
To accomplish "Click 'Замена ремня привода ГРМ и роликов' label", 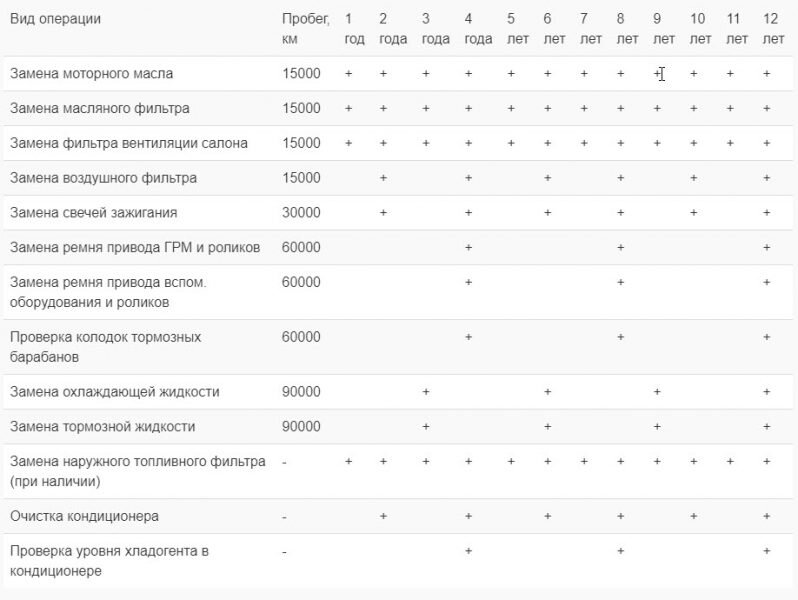I will [135, 247].
